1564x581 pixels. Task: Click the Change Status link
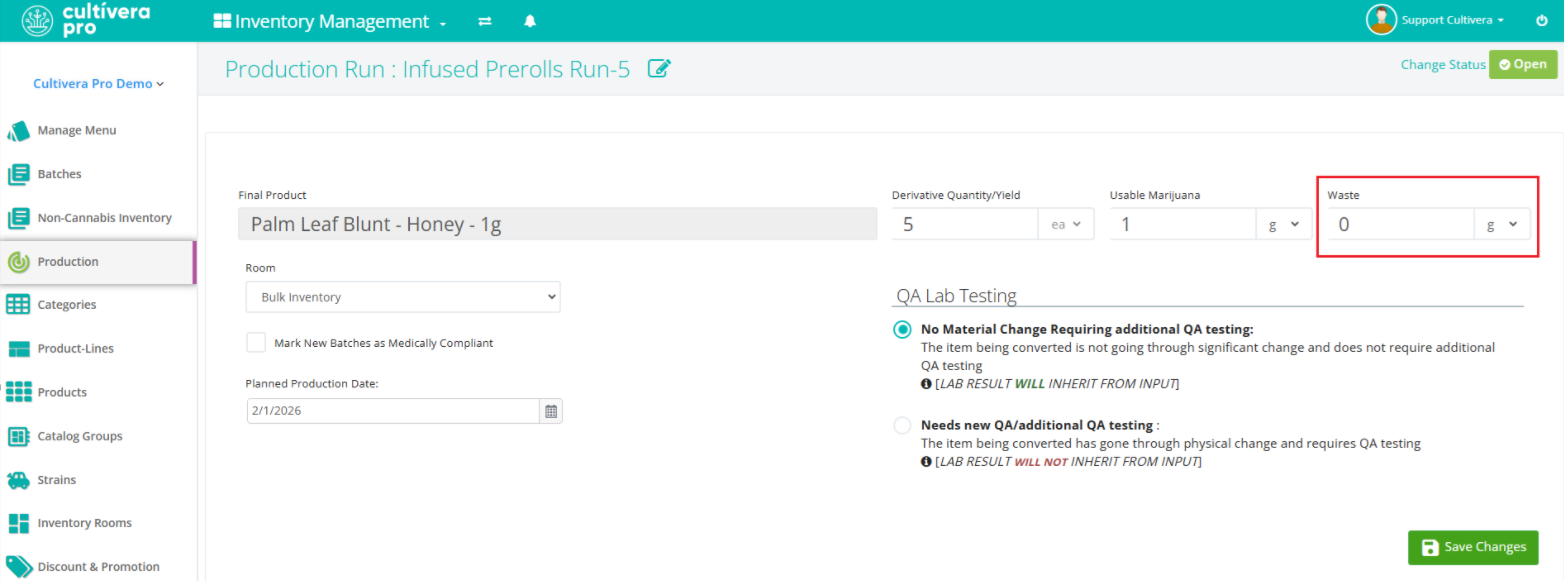point(1443,64)
